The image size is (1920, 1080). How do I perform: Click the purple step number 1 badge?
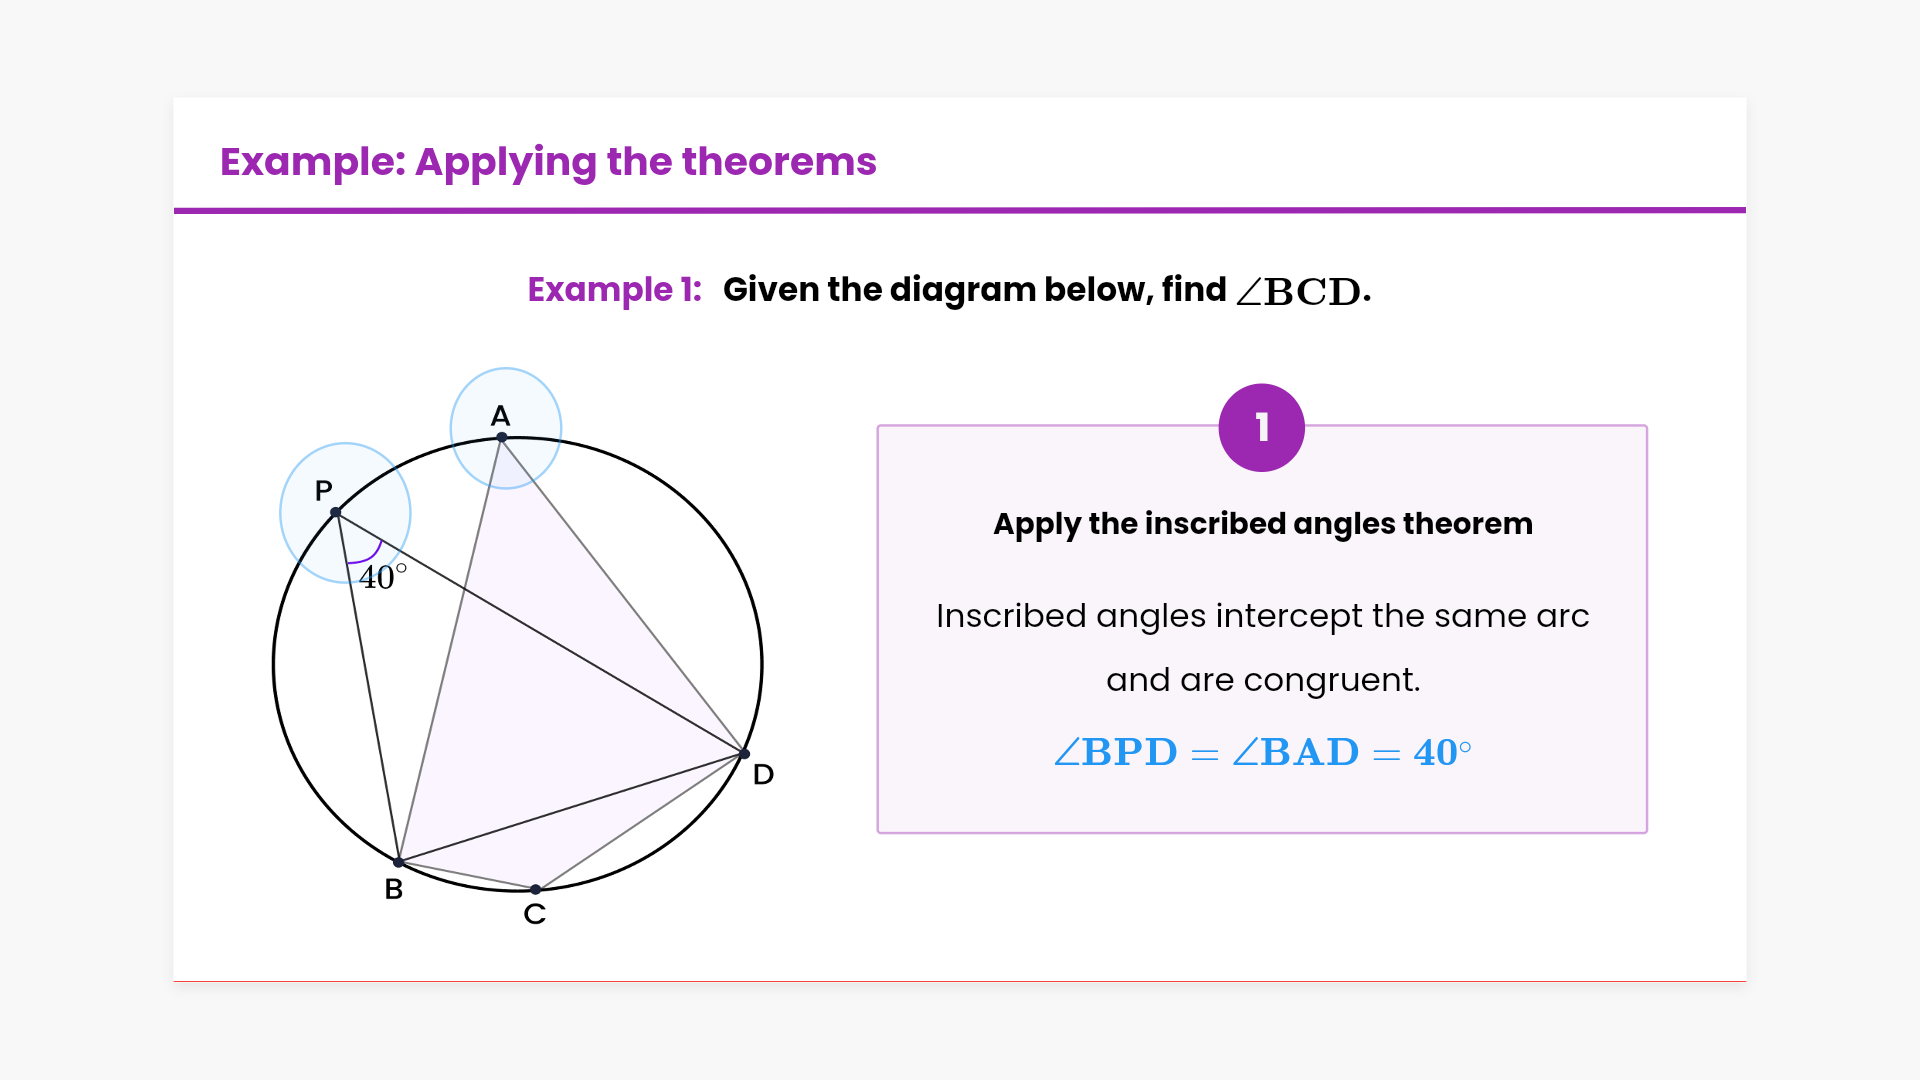pos(1261,428)
